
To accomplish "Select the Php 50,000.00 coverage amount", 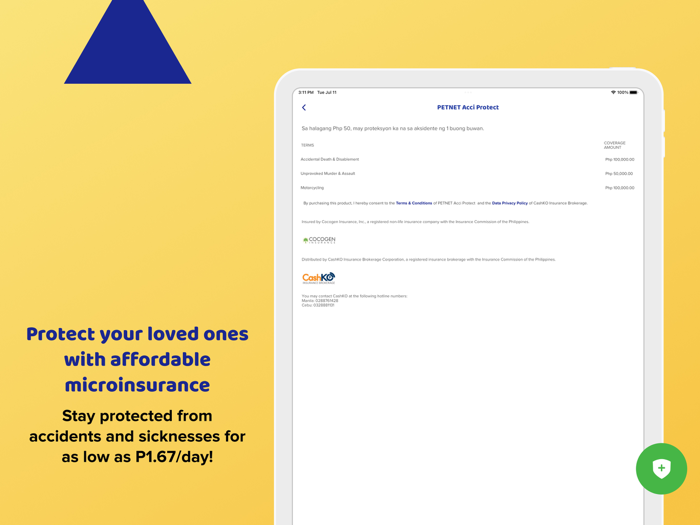I will tap(619, 174).
